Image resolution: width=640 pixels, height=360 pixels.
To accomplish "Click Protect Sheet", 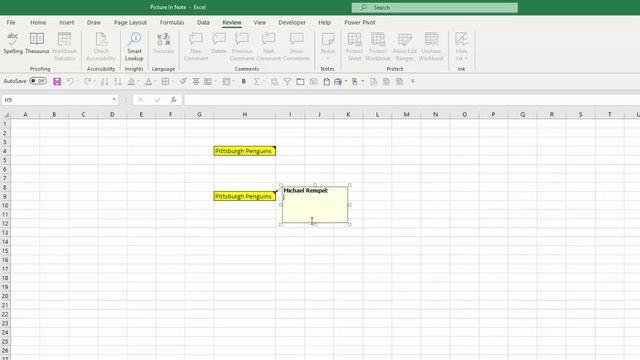I will pos(354,47).
